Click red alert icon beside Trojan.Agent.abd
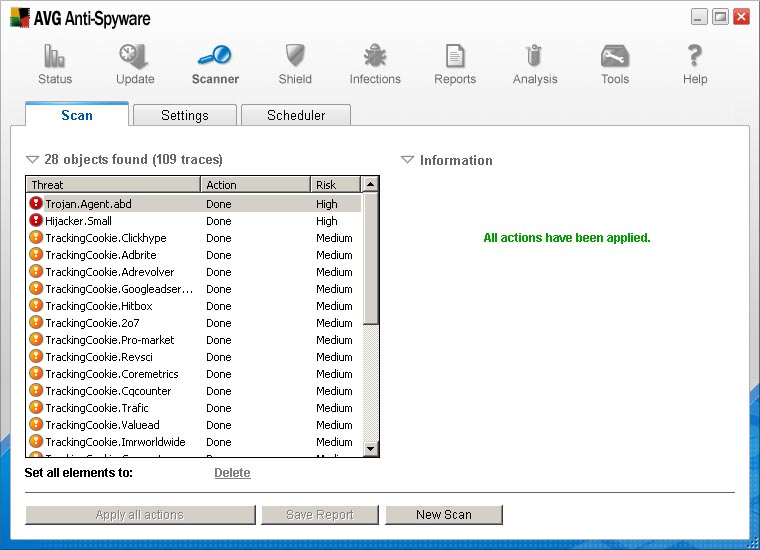The image size is (760, 550). coord(36,203)
